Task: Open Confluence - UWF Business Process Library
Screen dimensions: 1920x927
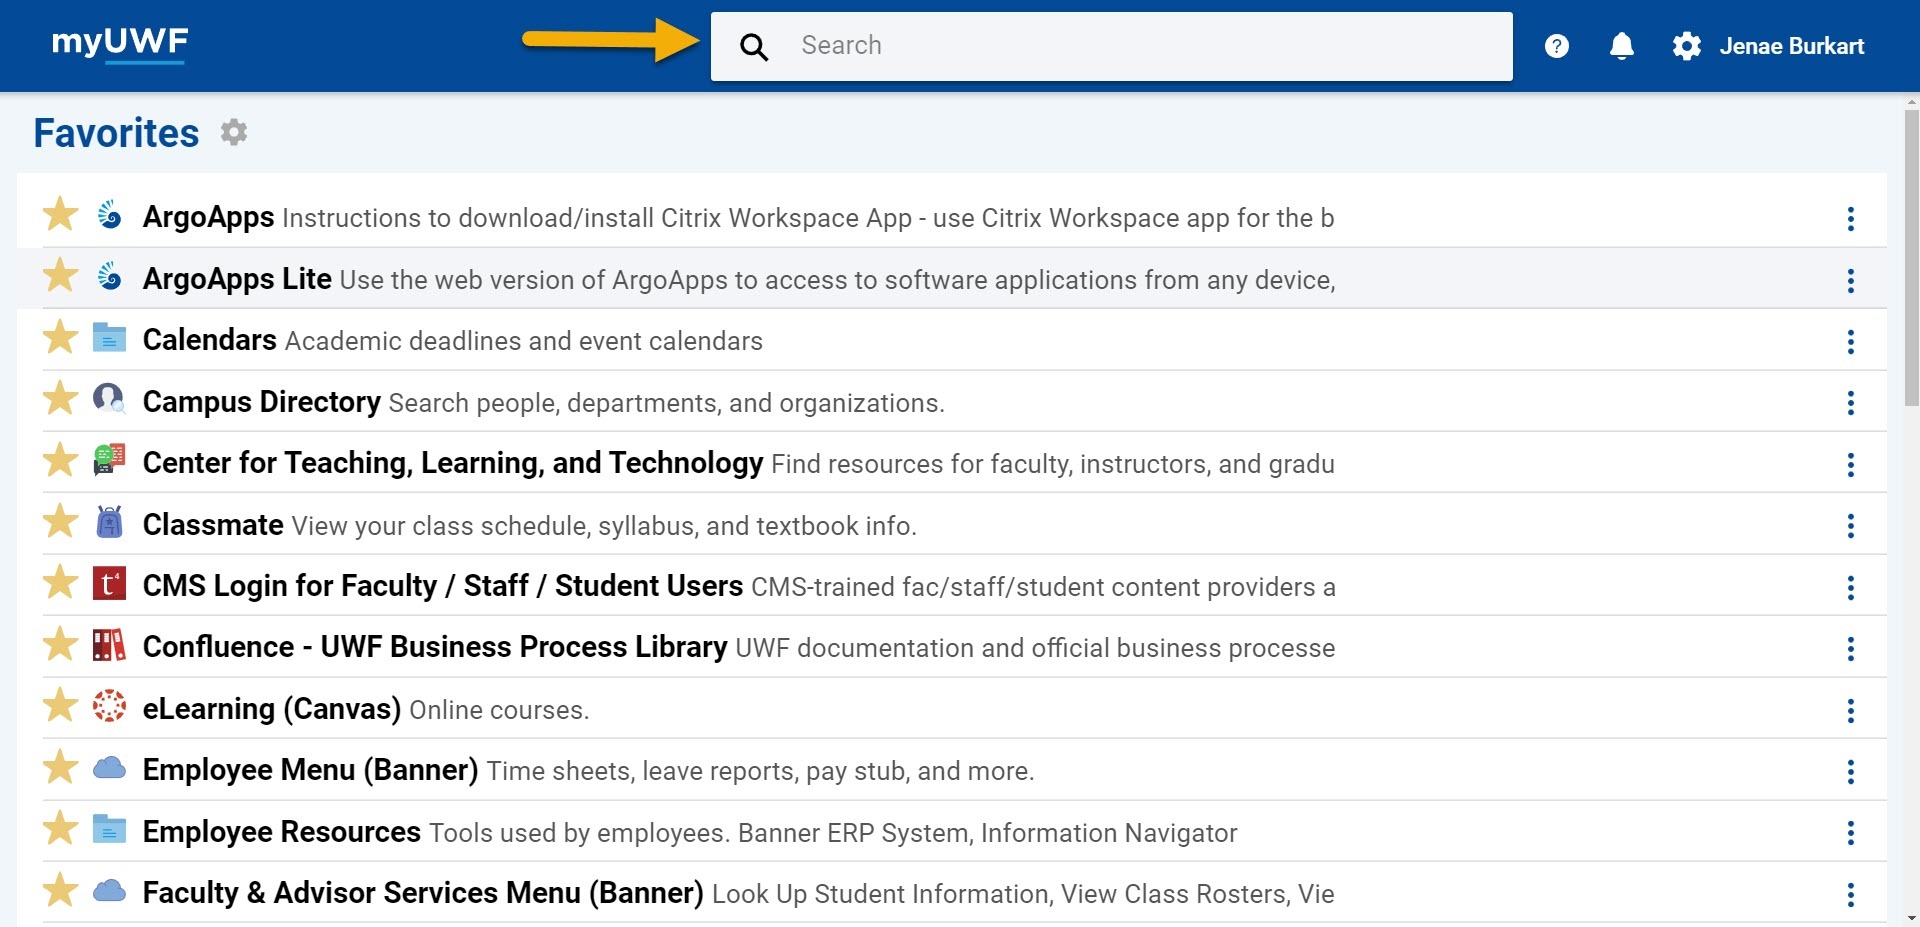Action: [x=435, y=647]
